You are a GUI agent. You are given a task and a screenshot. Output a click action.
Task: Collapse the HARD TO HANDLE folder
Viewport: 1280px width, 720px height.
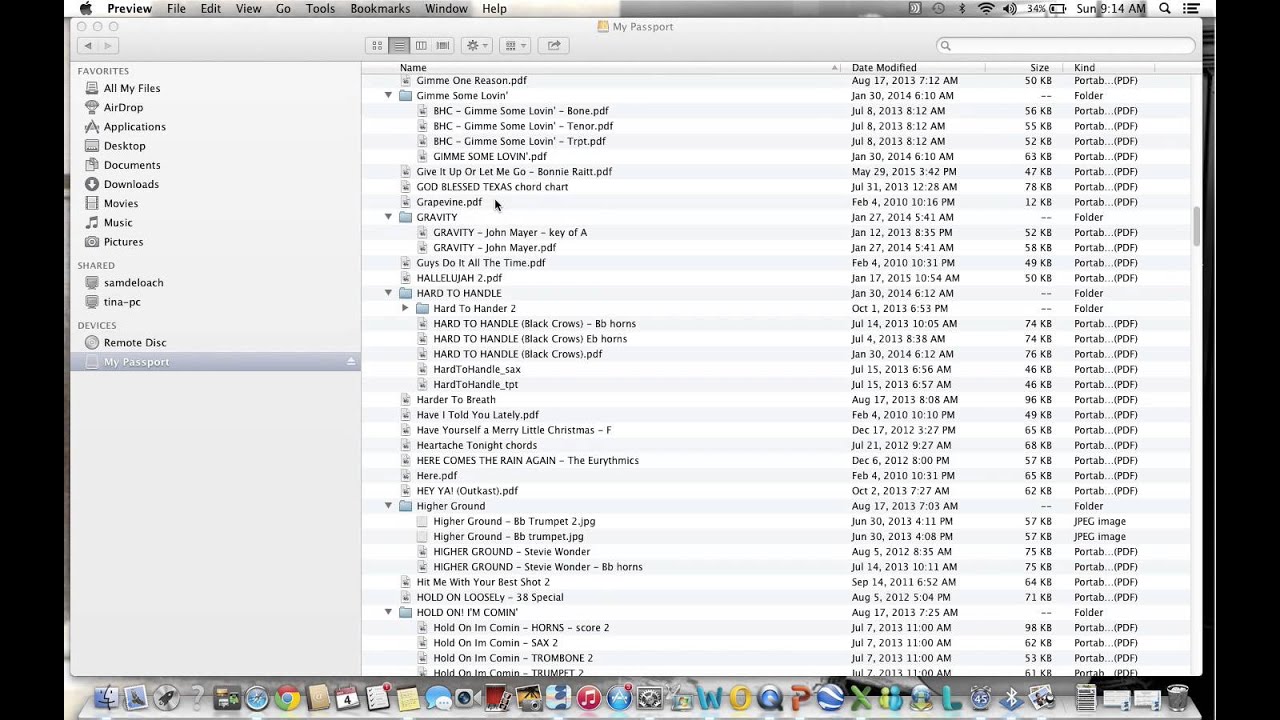(388, 293)
